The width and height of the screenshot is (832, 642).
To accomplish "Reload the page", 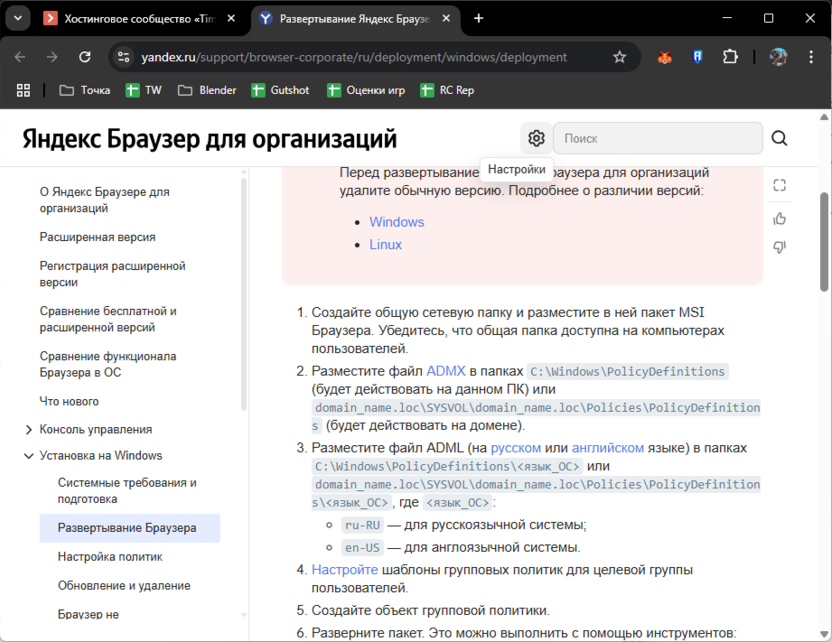I will (85, 57).
